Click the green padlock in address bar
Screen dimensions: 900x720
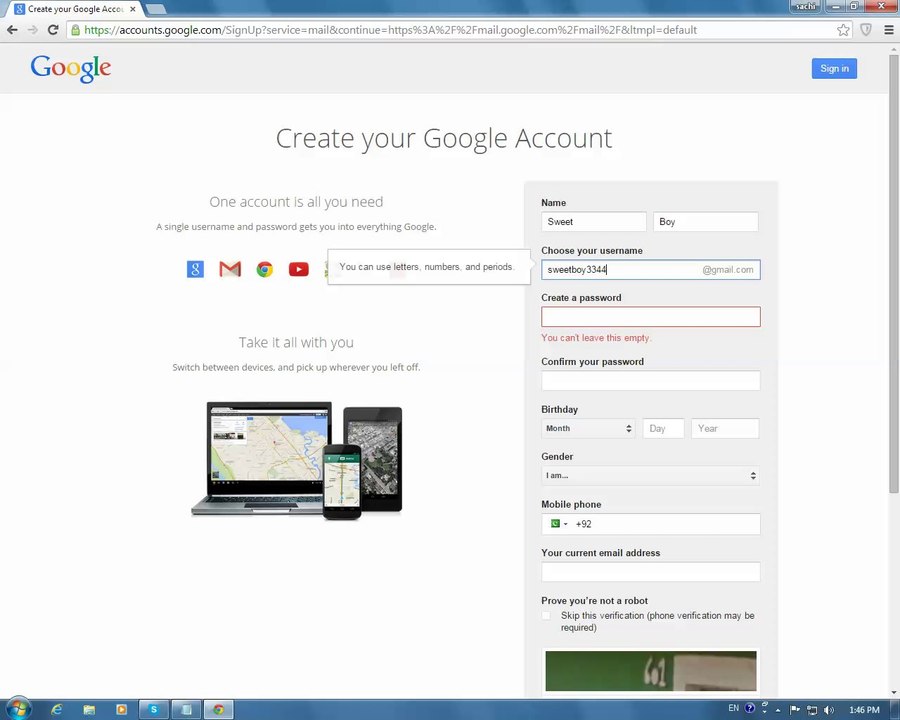[x=75, y=30]
